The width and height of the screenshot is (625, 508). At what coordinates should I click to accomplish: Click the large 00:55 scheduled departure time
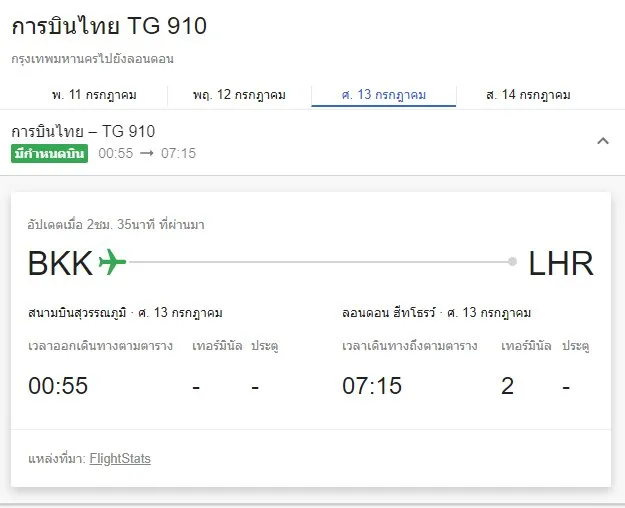pos(58,385)
